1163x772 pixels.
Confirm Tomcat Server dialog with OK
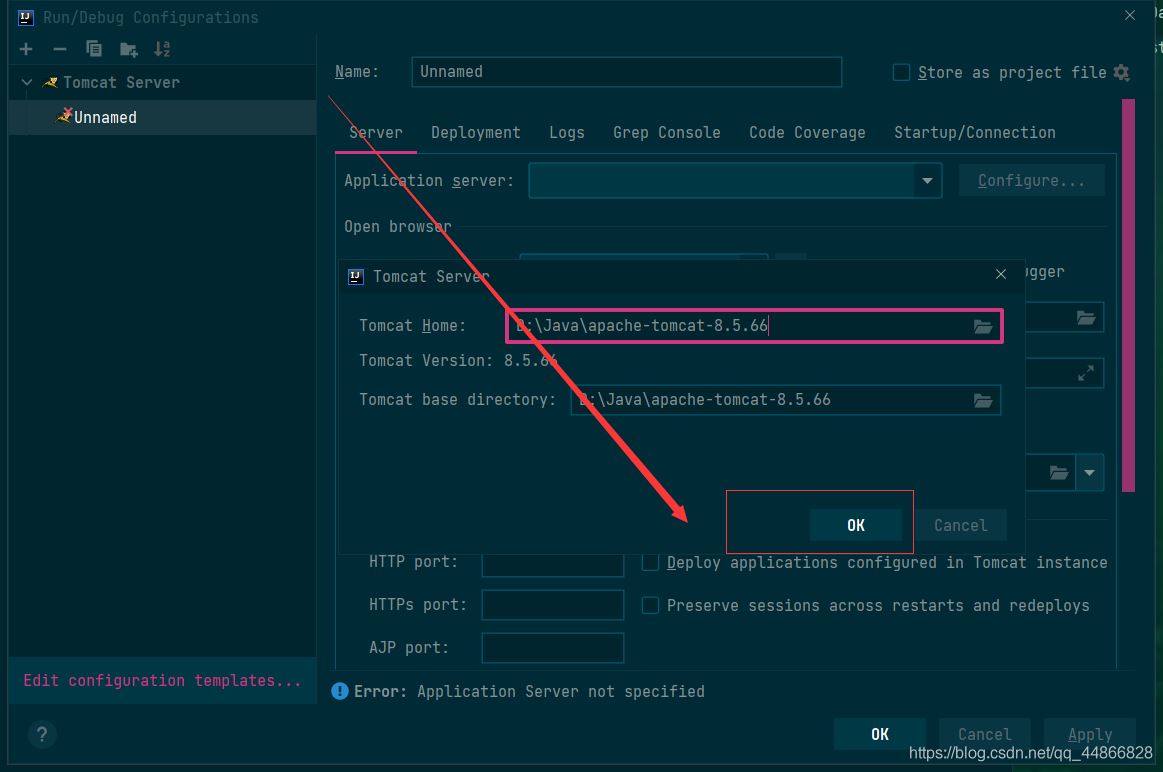tap(856, 525)
